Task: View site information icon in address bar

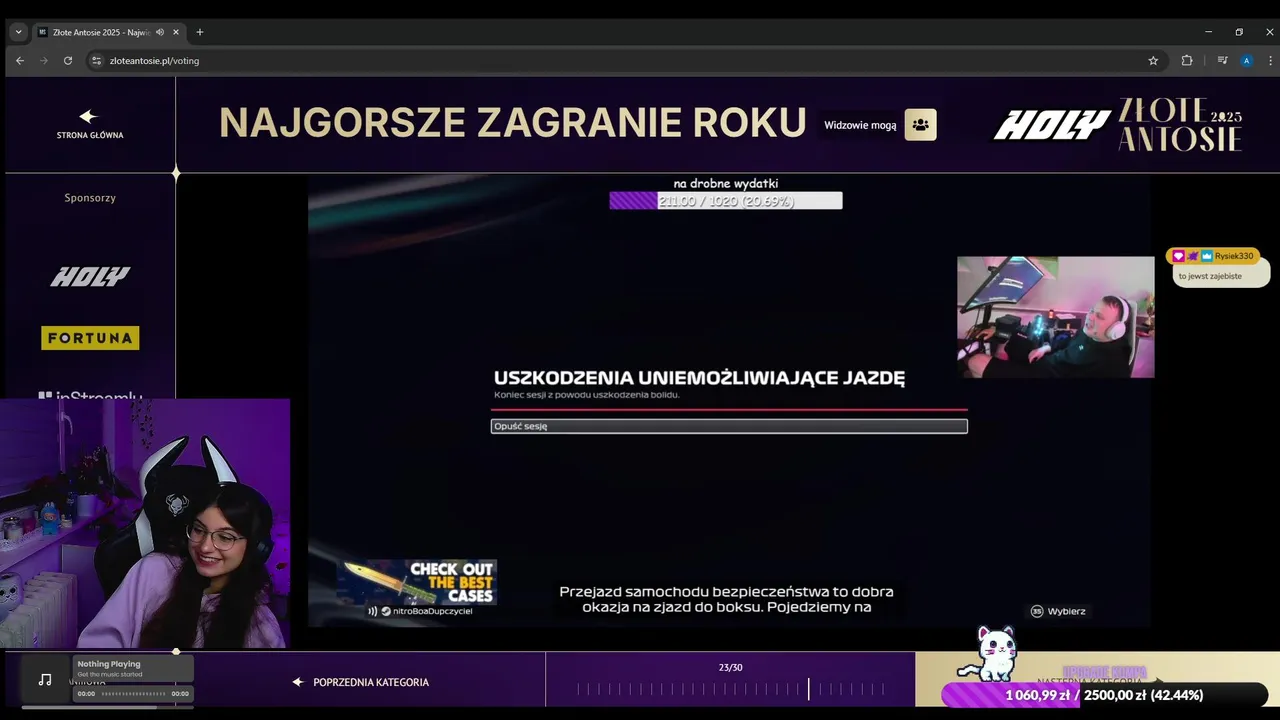Action: tap(97, 60)
